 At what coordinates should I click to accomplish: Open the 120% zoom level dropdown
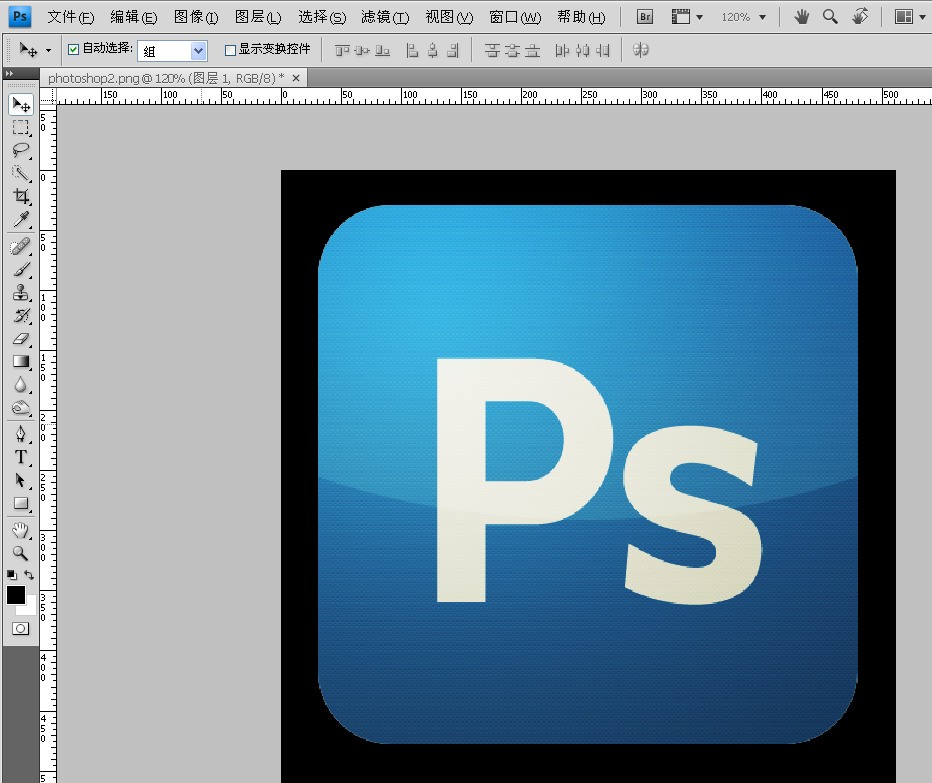(x=744, y=17)
